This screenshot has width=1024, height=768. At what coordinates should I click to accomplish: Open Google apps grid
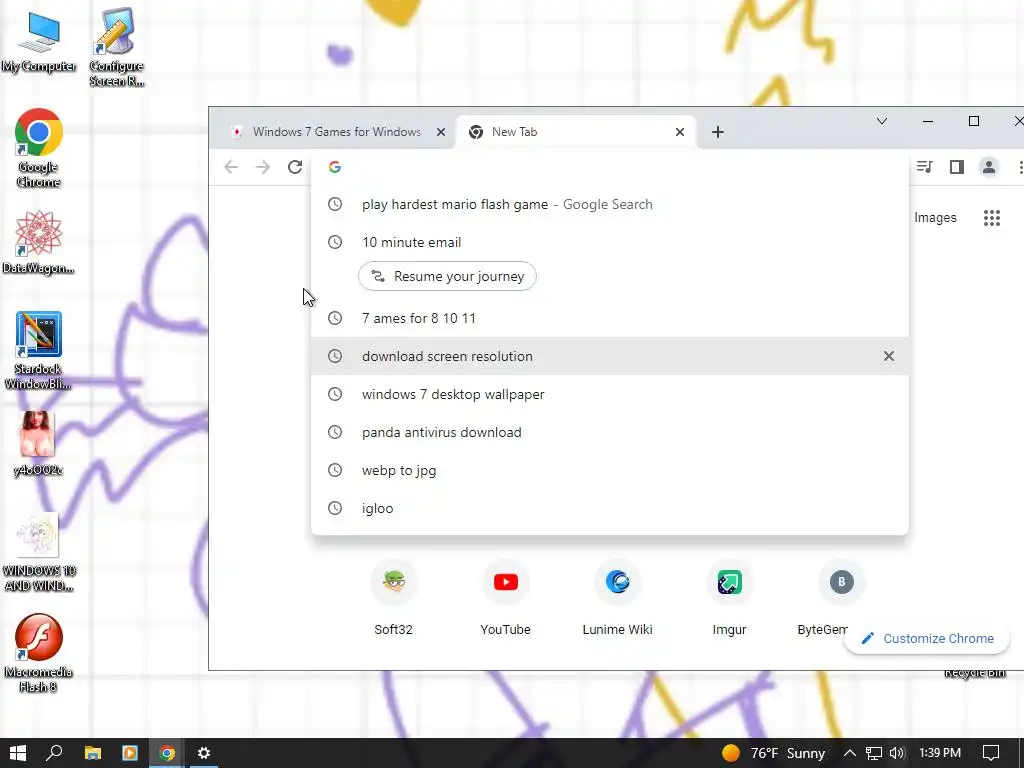pos(991,217)
